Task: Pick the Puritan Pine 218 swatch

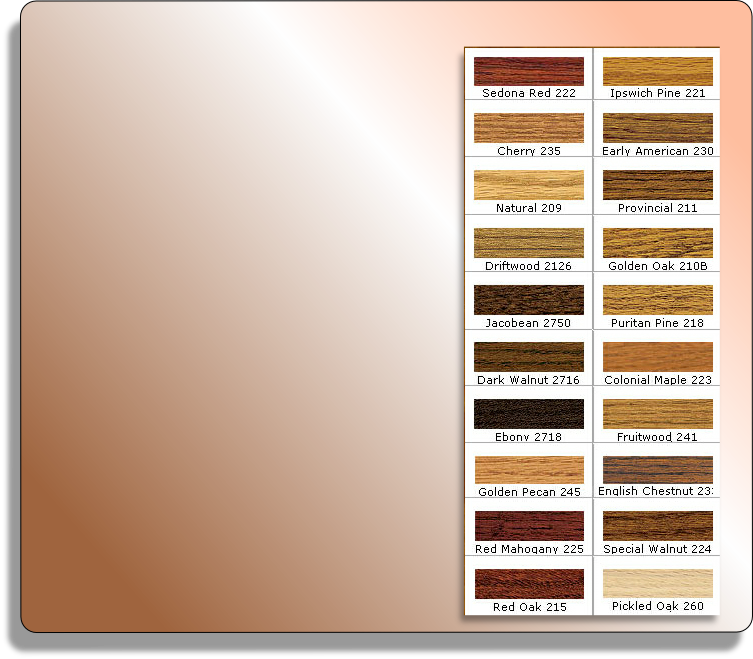Action: tap(658, 300)
